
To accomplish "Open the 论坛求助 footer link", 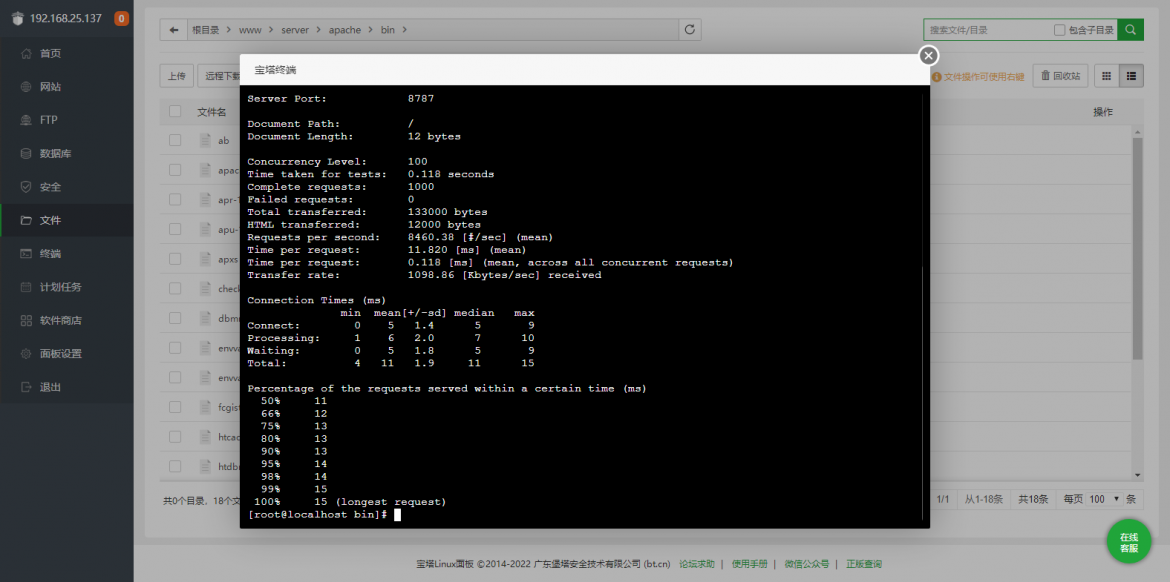I will click(x=697, y=564).
